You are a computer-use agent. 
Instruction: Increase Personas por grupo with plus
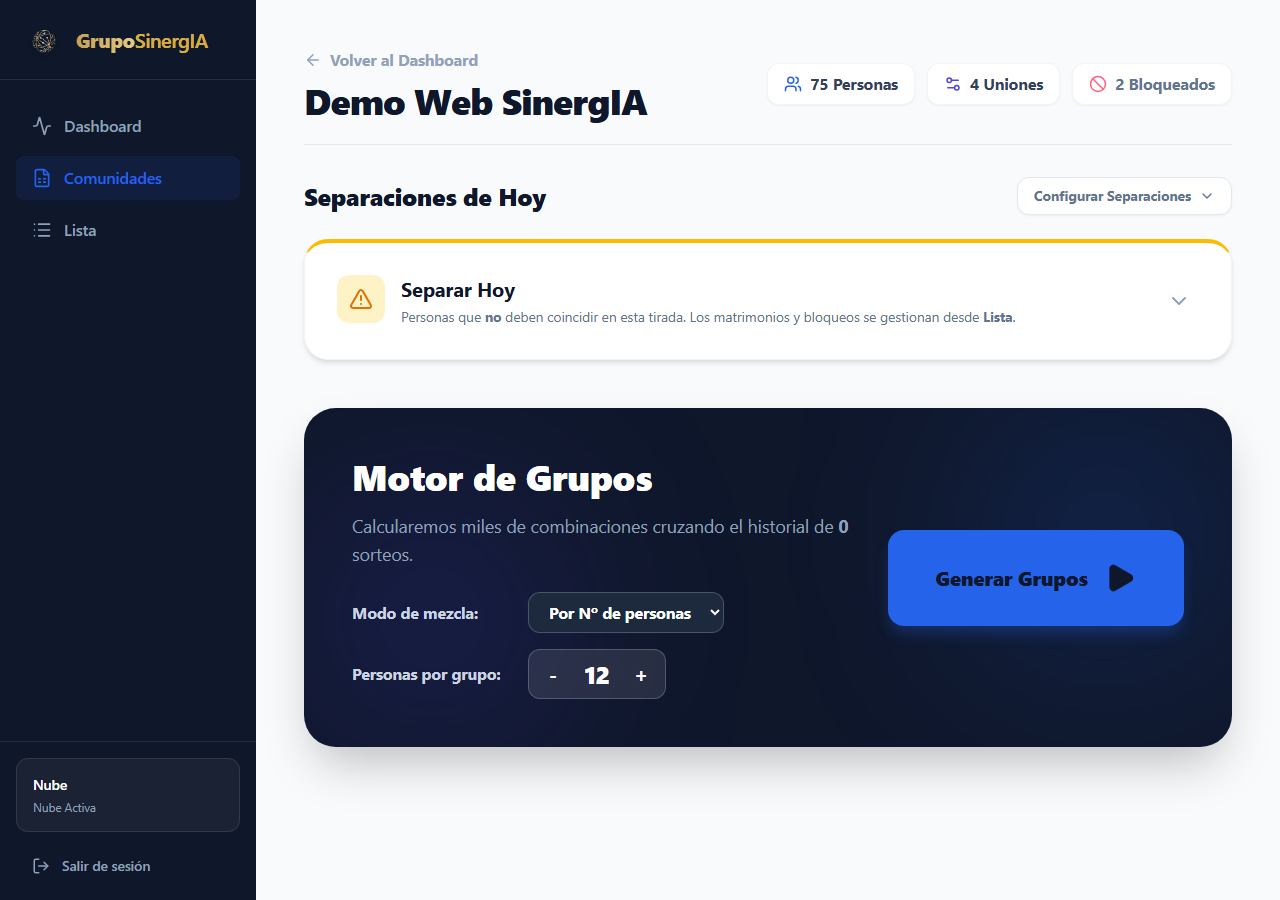(x=641, y=676)
